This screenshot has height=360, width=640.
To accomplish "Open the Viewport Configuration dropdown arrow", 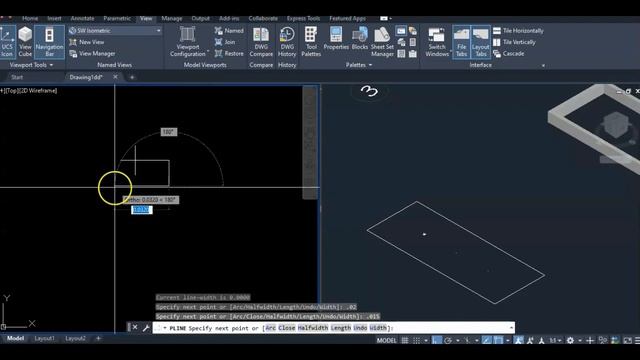I will pyautogui.click(x=208, y=51).
